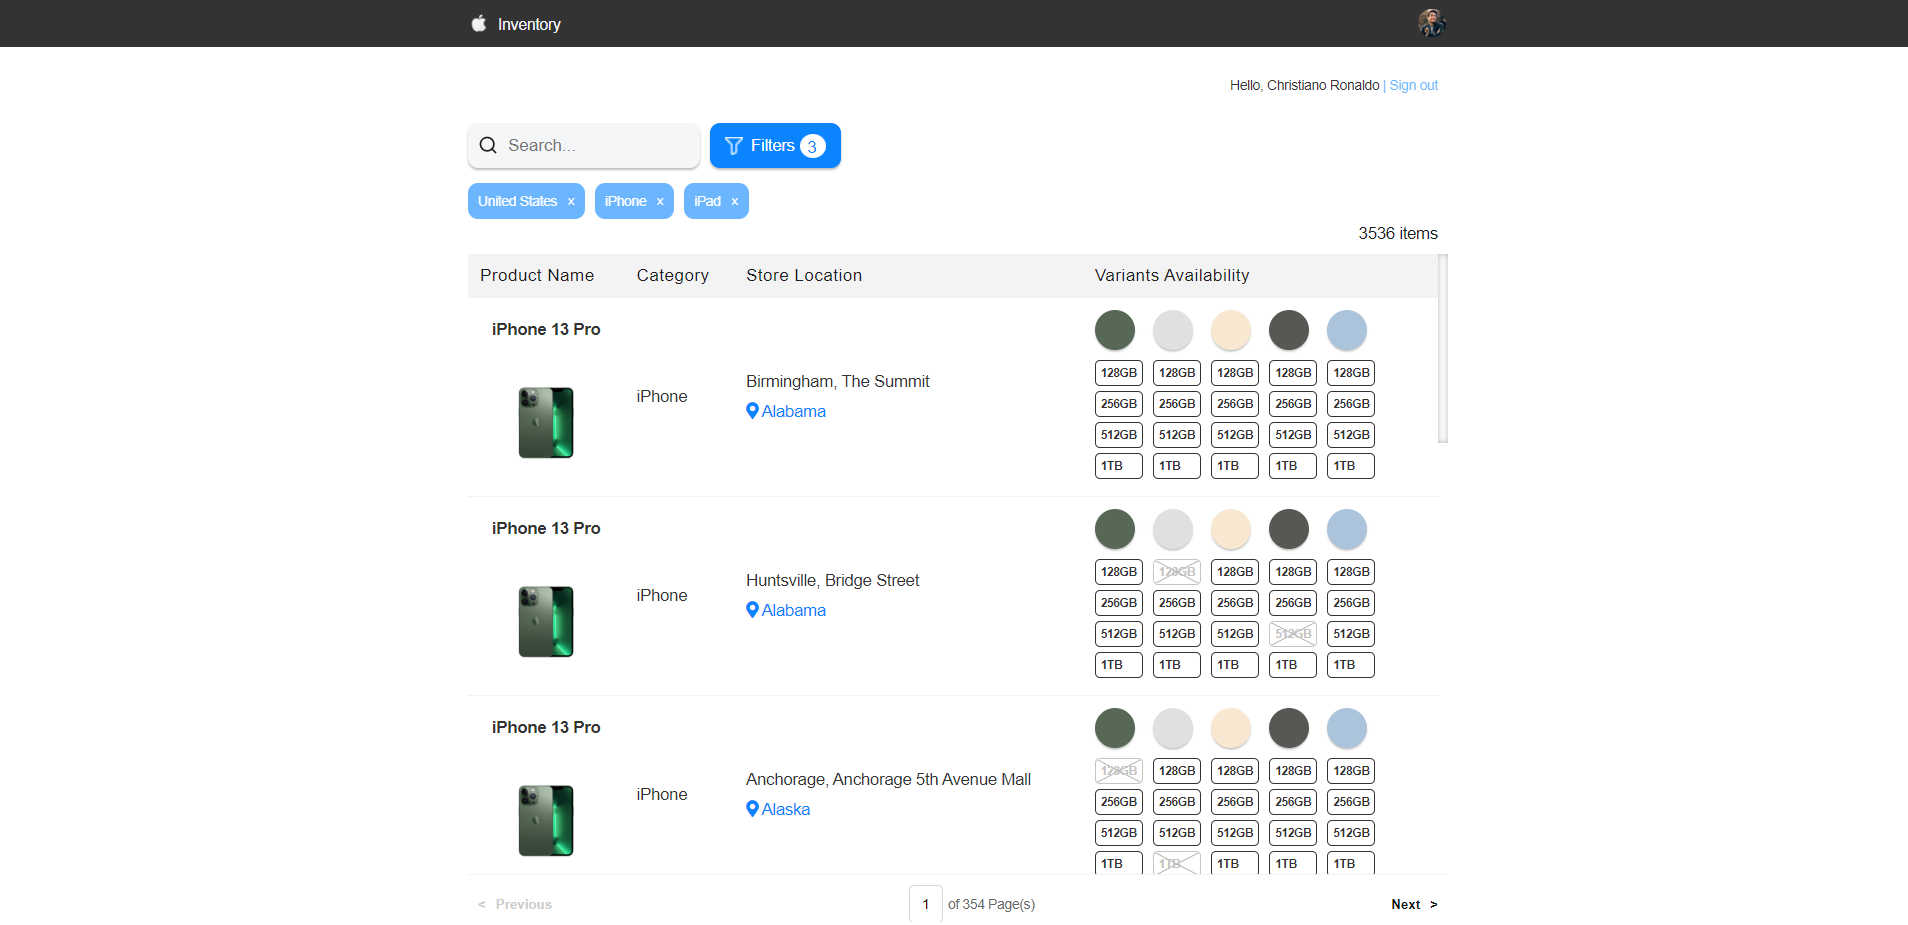Click graphite 256GB variant in Anchorage row
The height and width of the screenshot is (925, 1908).
(x=1293, y=802)
